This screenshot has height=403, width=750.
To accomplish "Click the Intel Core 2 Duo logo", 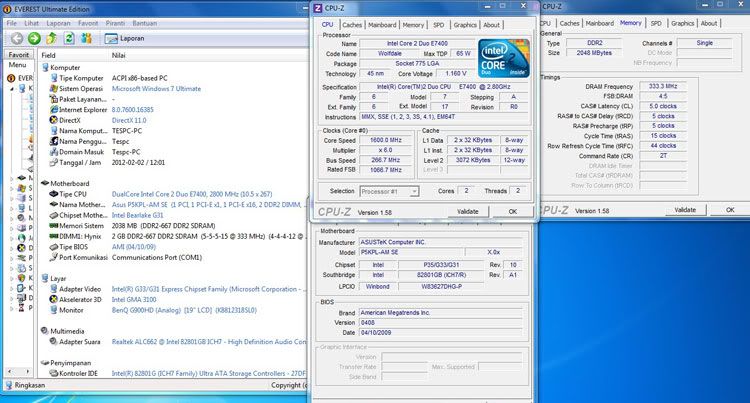I will coord(504,58).
